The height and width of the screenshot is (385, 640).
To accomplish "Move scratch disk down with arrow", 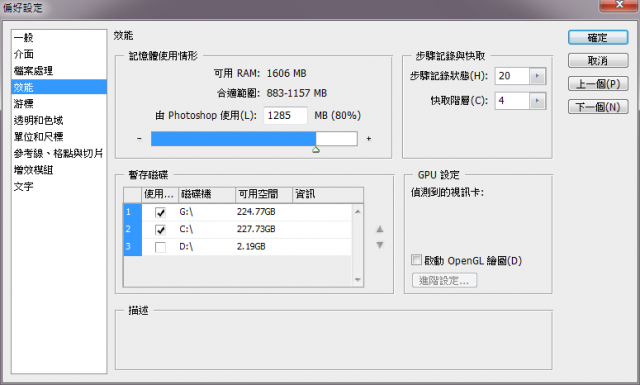I will point(380,245).
